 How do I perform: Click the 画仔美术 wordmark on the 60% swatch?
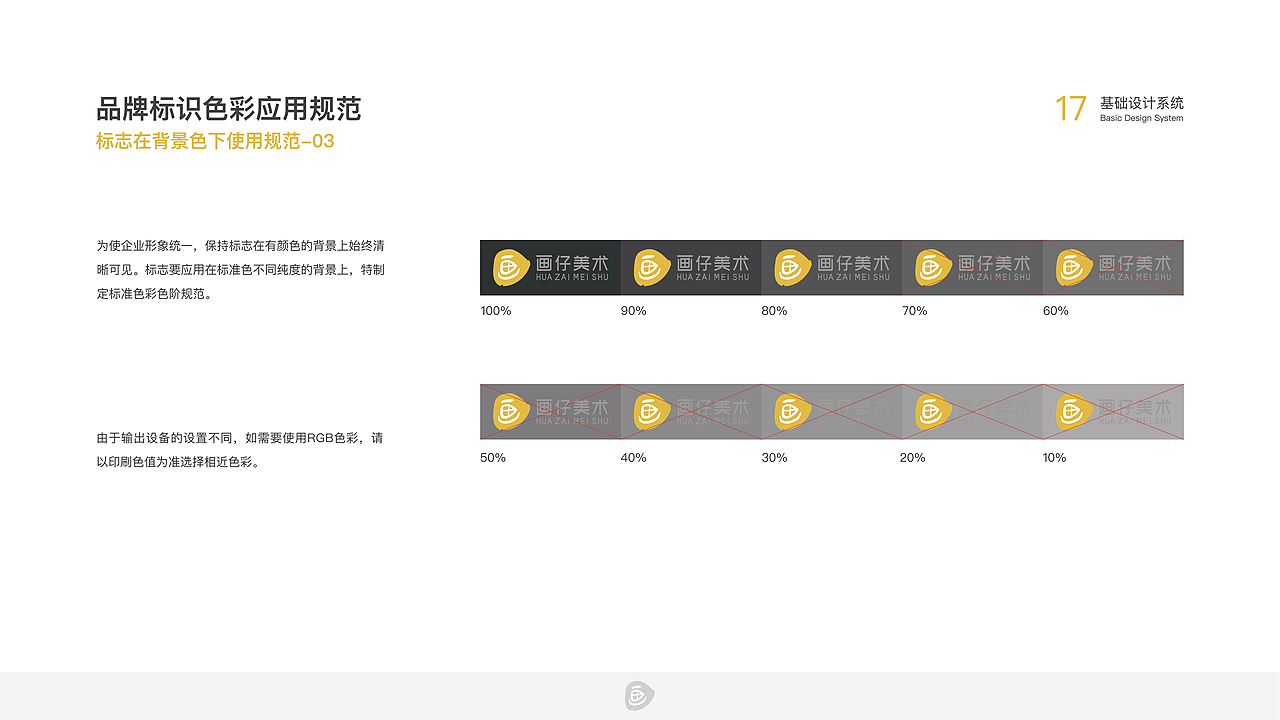[1136, 263]
